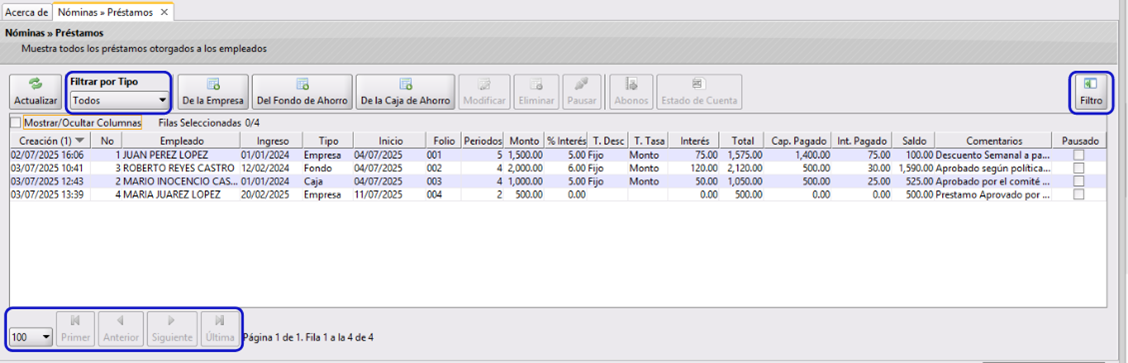Sort by the Folio column header

443,141
